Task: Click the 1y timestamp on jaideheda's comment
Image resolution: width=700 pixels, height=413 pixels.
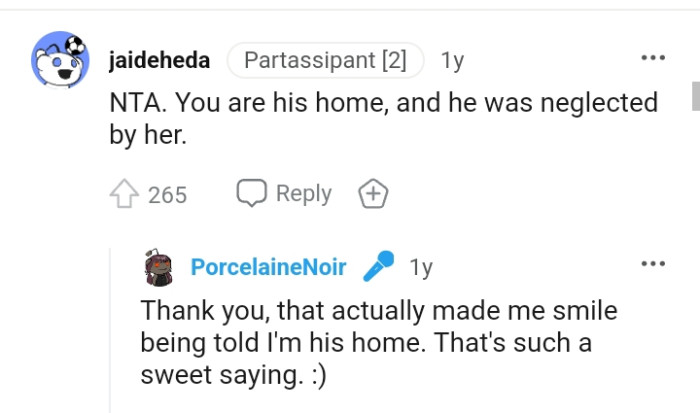Action: (x=452, y=61)
